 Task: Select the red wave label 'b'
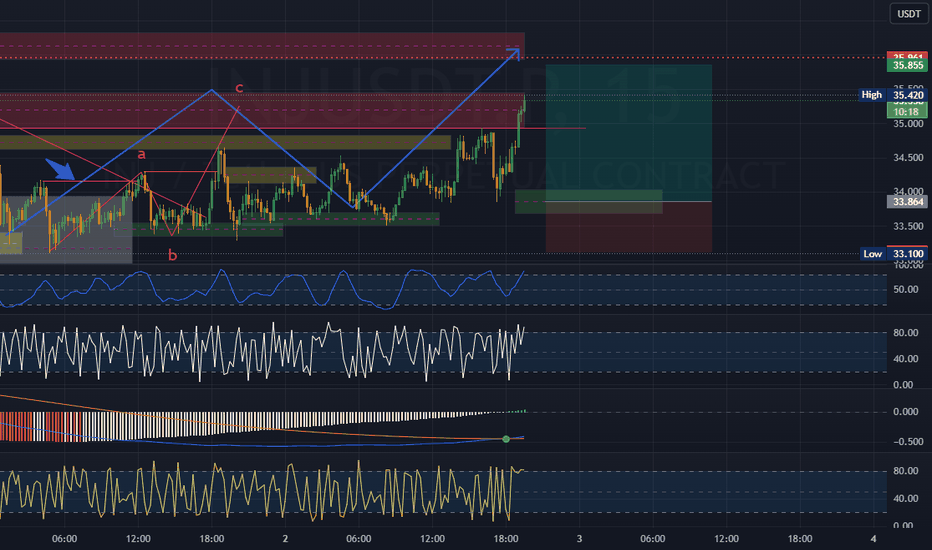coord(172,256)
